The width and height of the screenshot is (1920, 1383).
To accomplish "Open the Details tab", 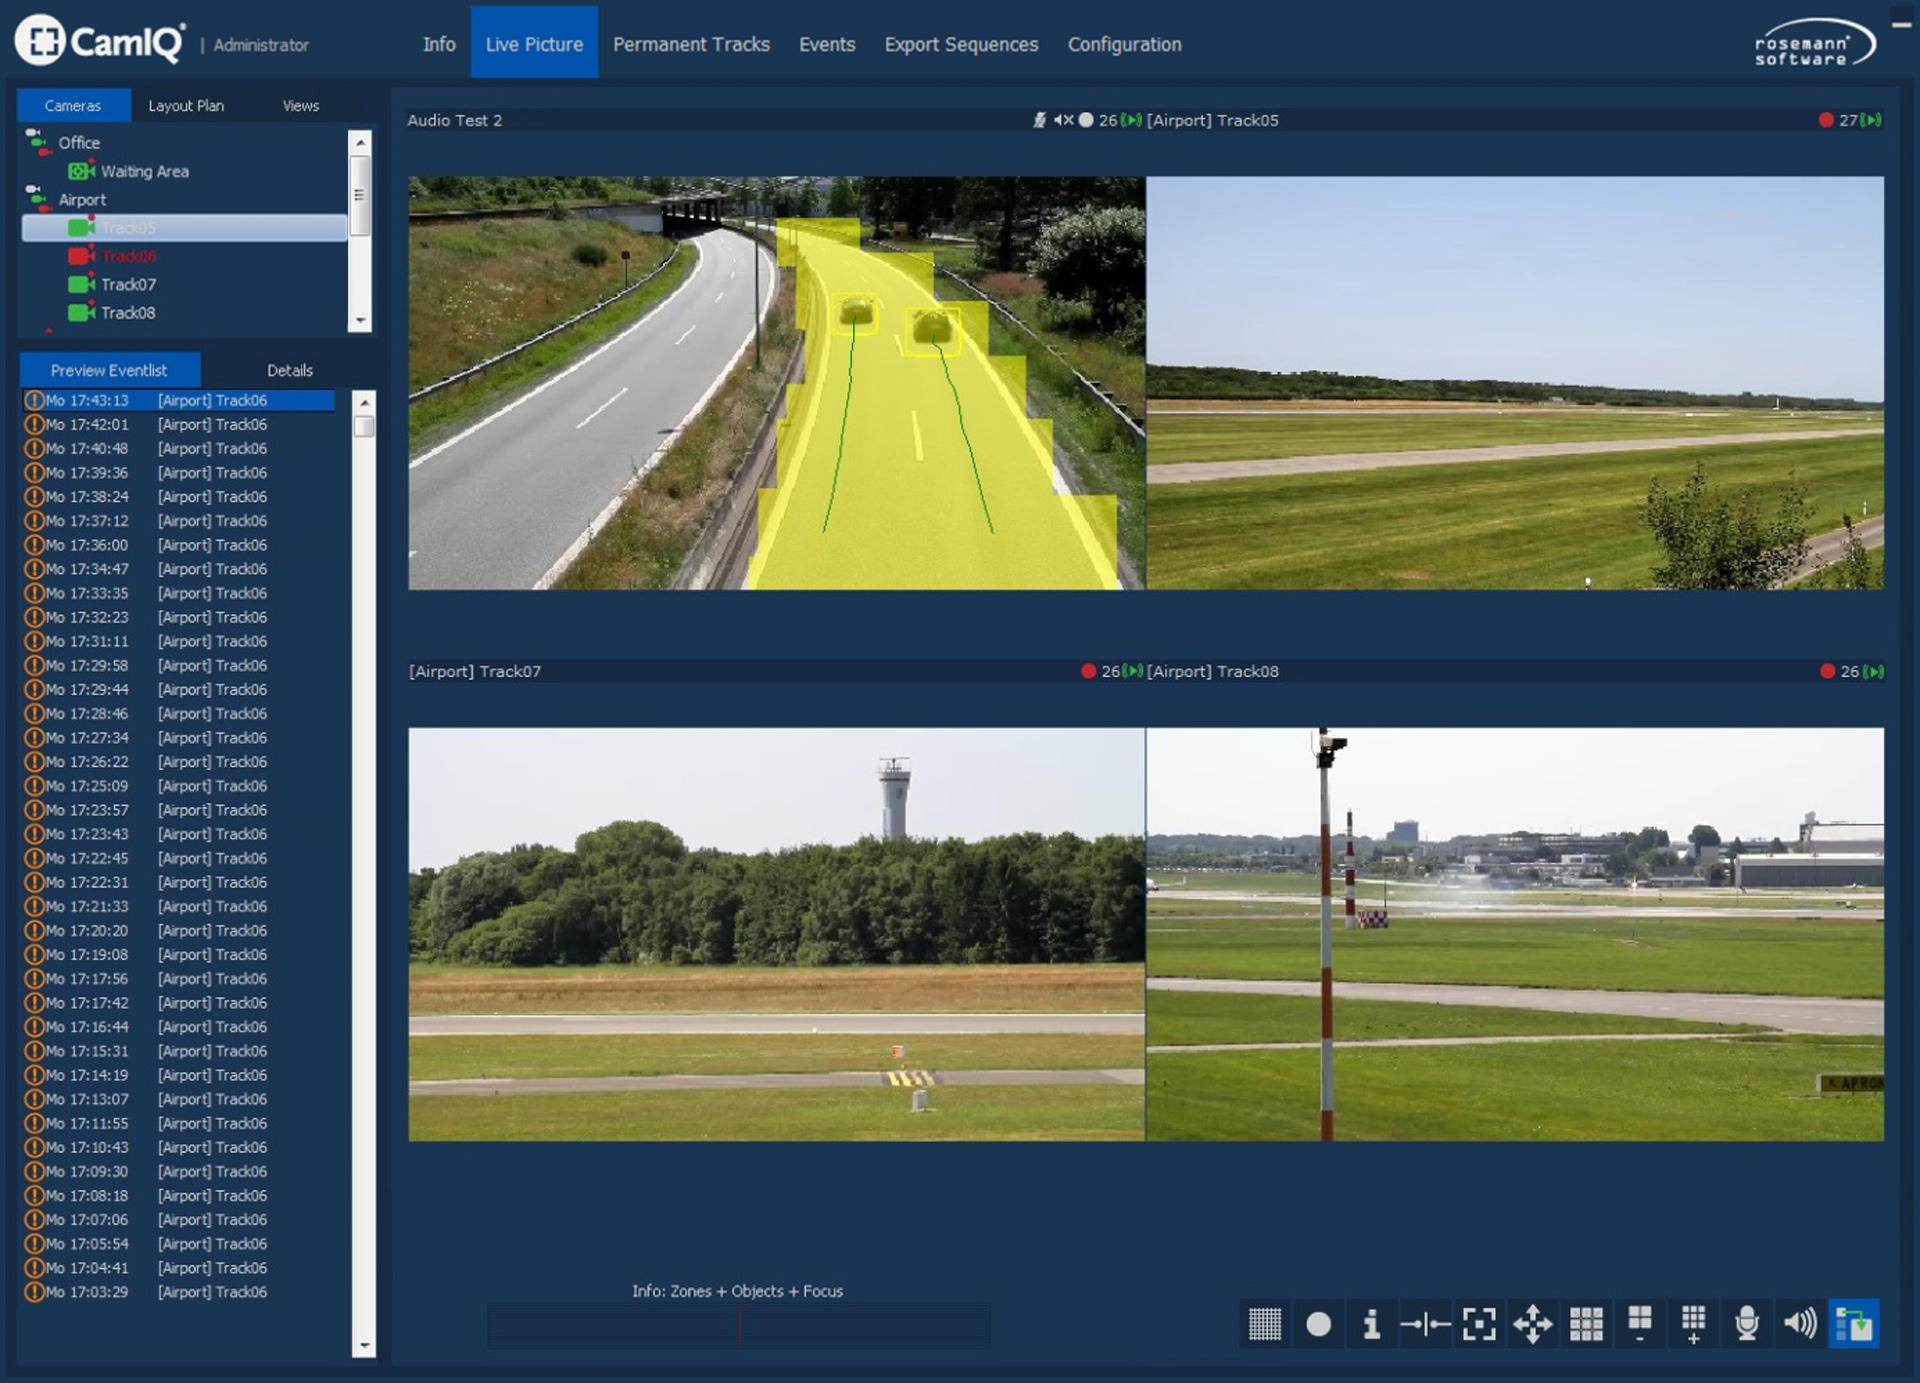I will coord(290,370).
